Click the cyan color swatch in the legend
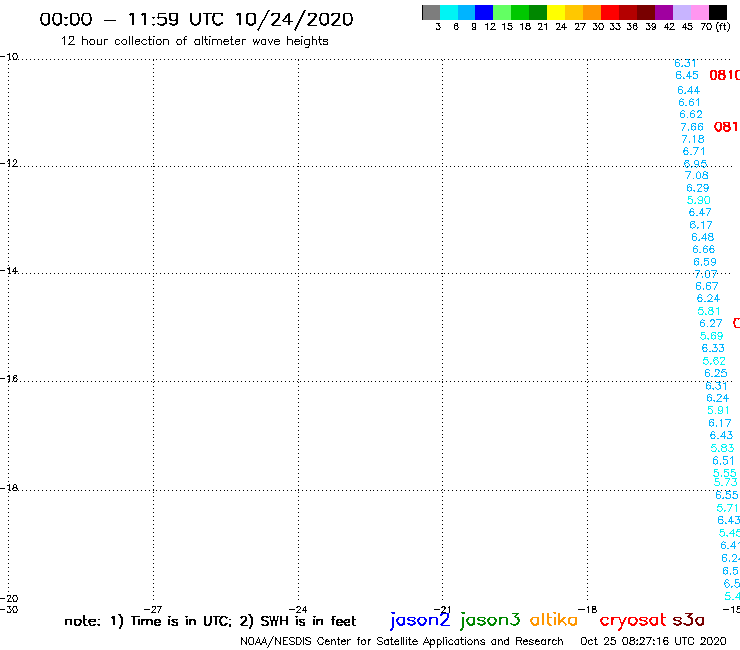Image resolution: width=740 pixels, height=650 pixels. point(449,12)
